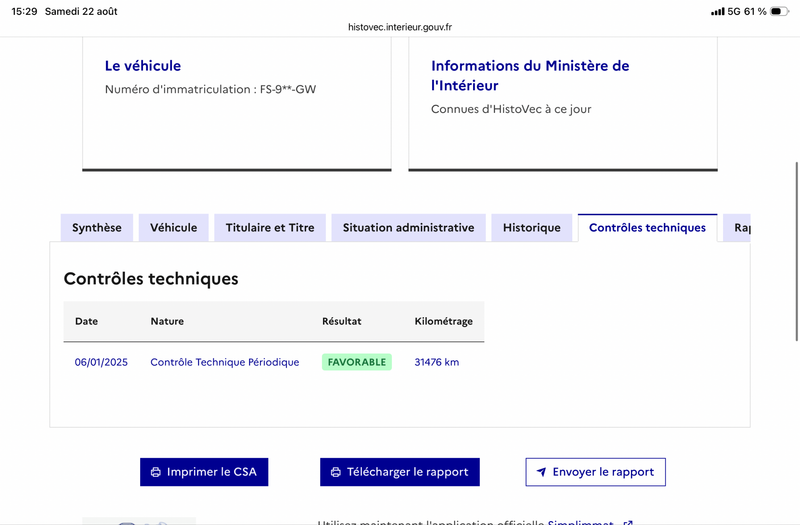Image resolution: width=800 pixels, height=525 pixels.
Task: Click Connues d'HistoVec à ce jour text
Action: click(x=511, y=109)
